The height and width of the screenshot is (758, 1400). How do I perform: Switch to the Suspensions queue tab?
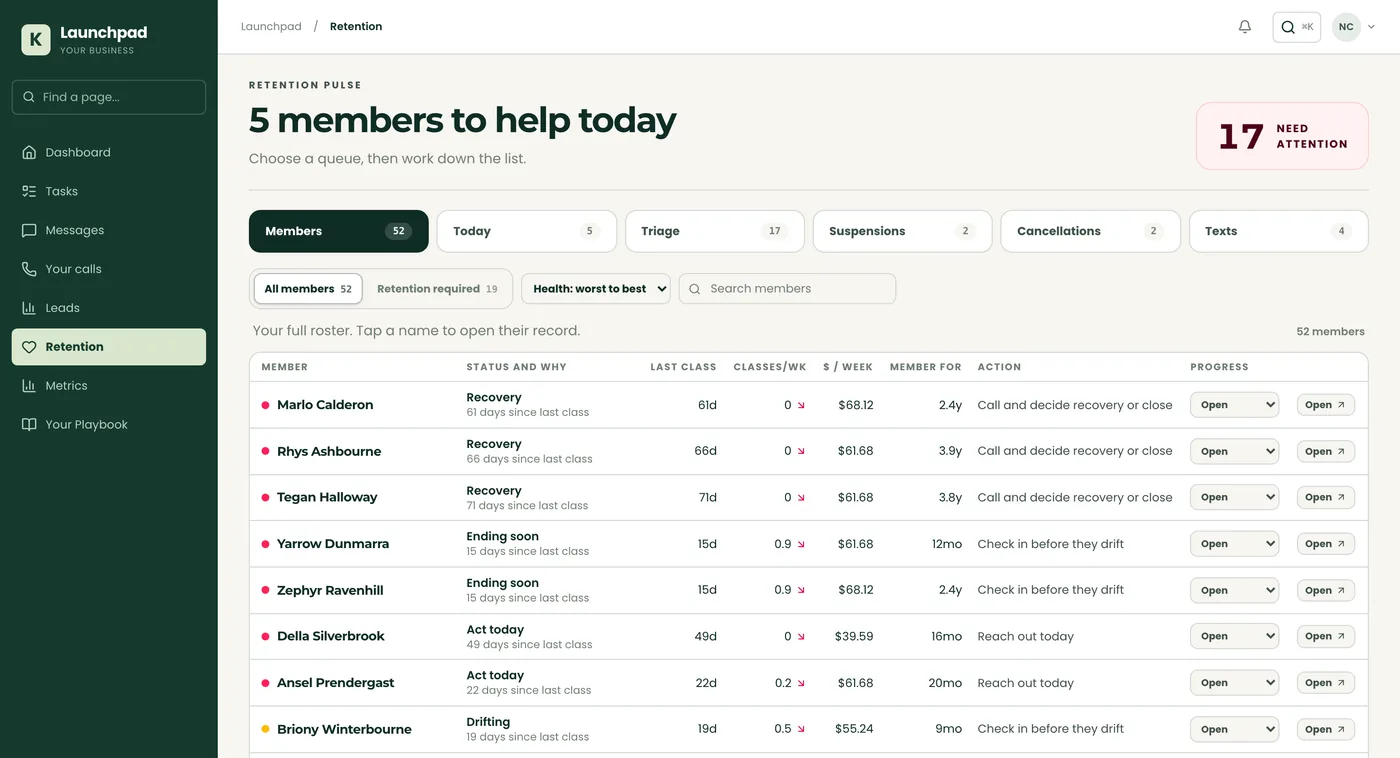903,231
